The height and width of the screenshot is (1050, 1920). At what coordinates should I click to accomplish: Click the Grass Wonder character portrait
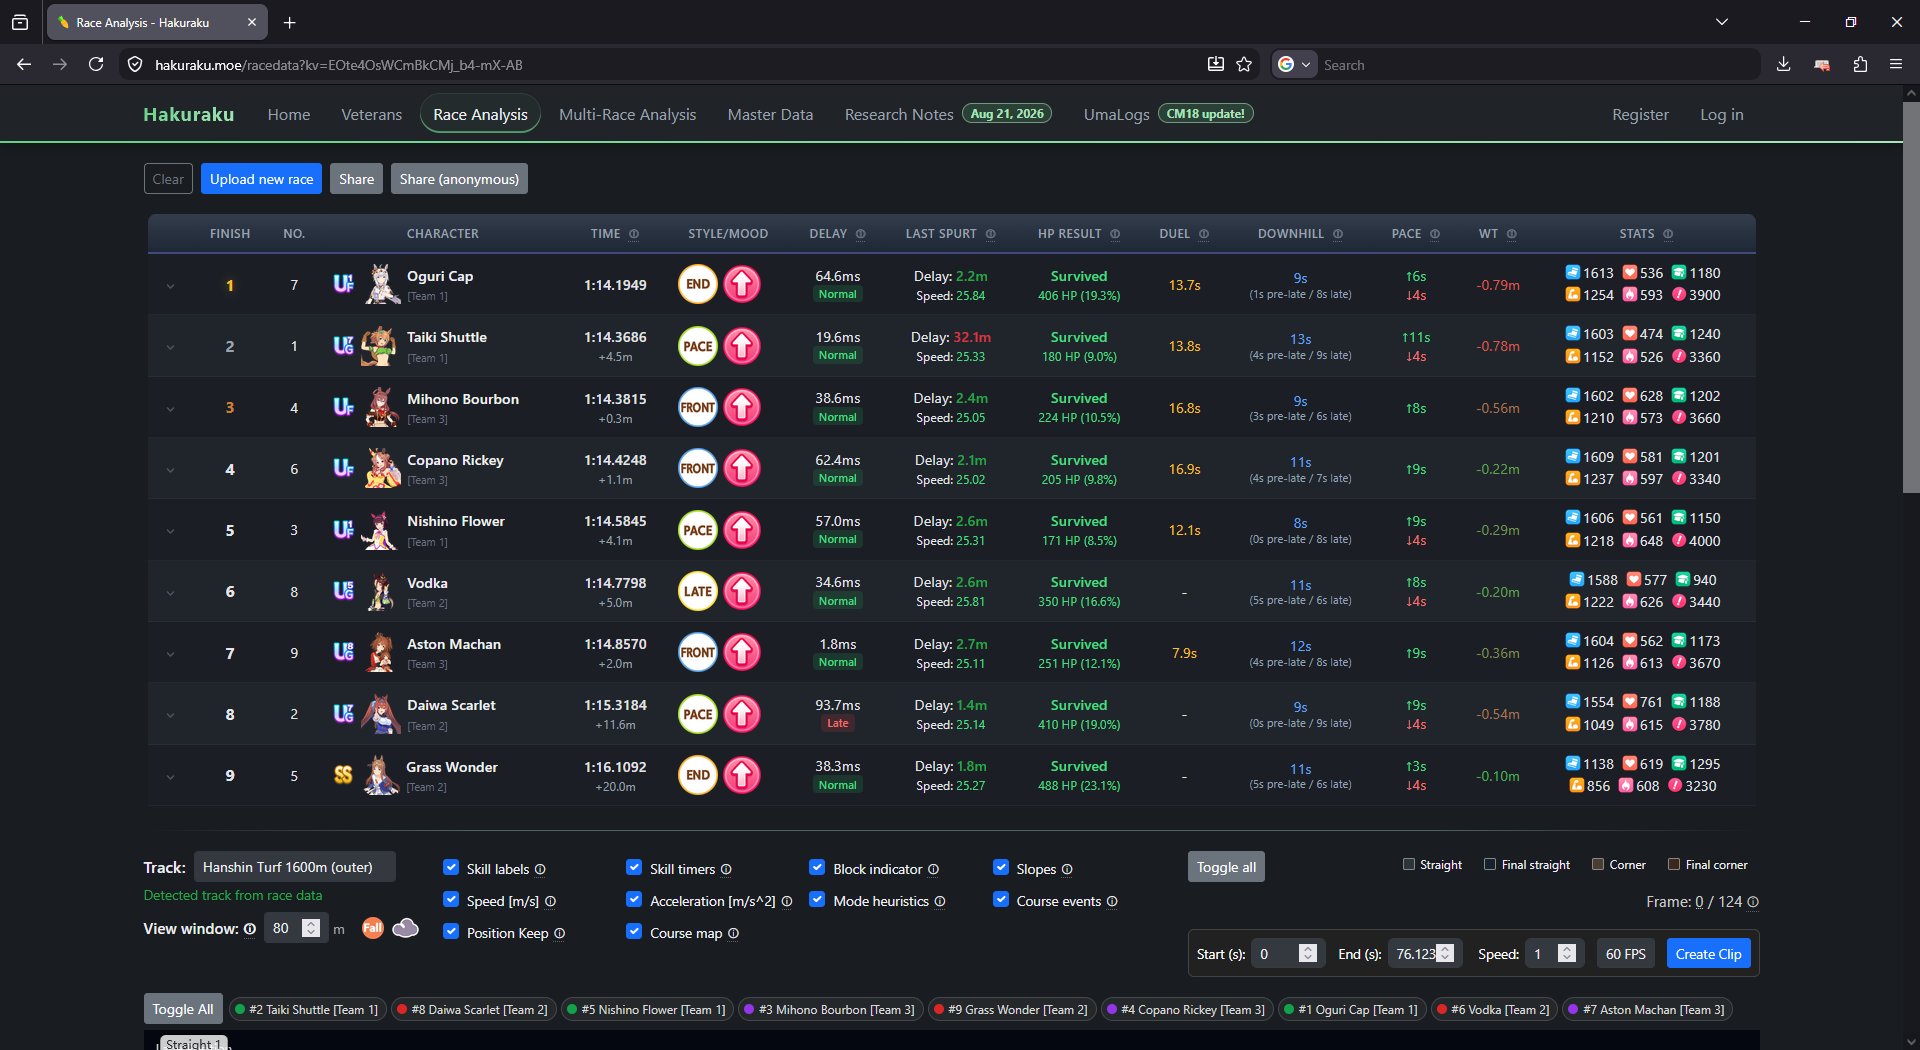point(380,775)
